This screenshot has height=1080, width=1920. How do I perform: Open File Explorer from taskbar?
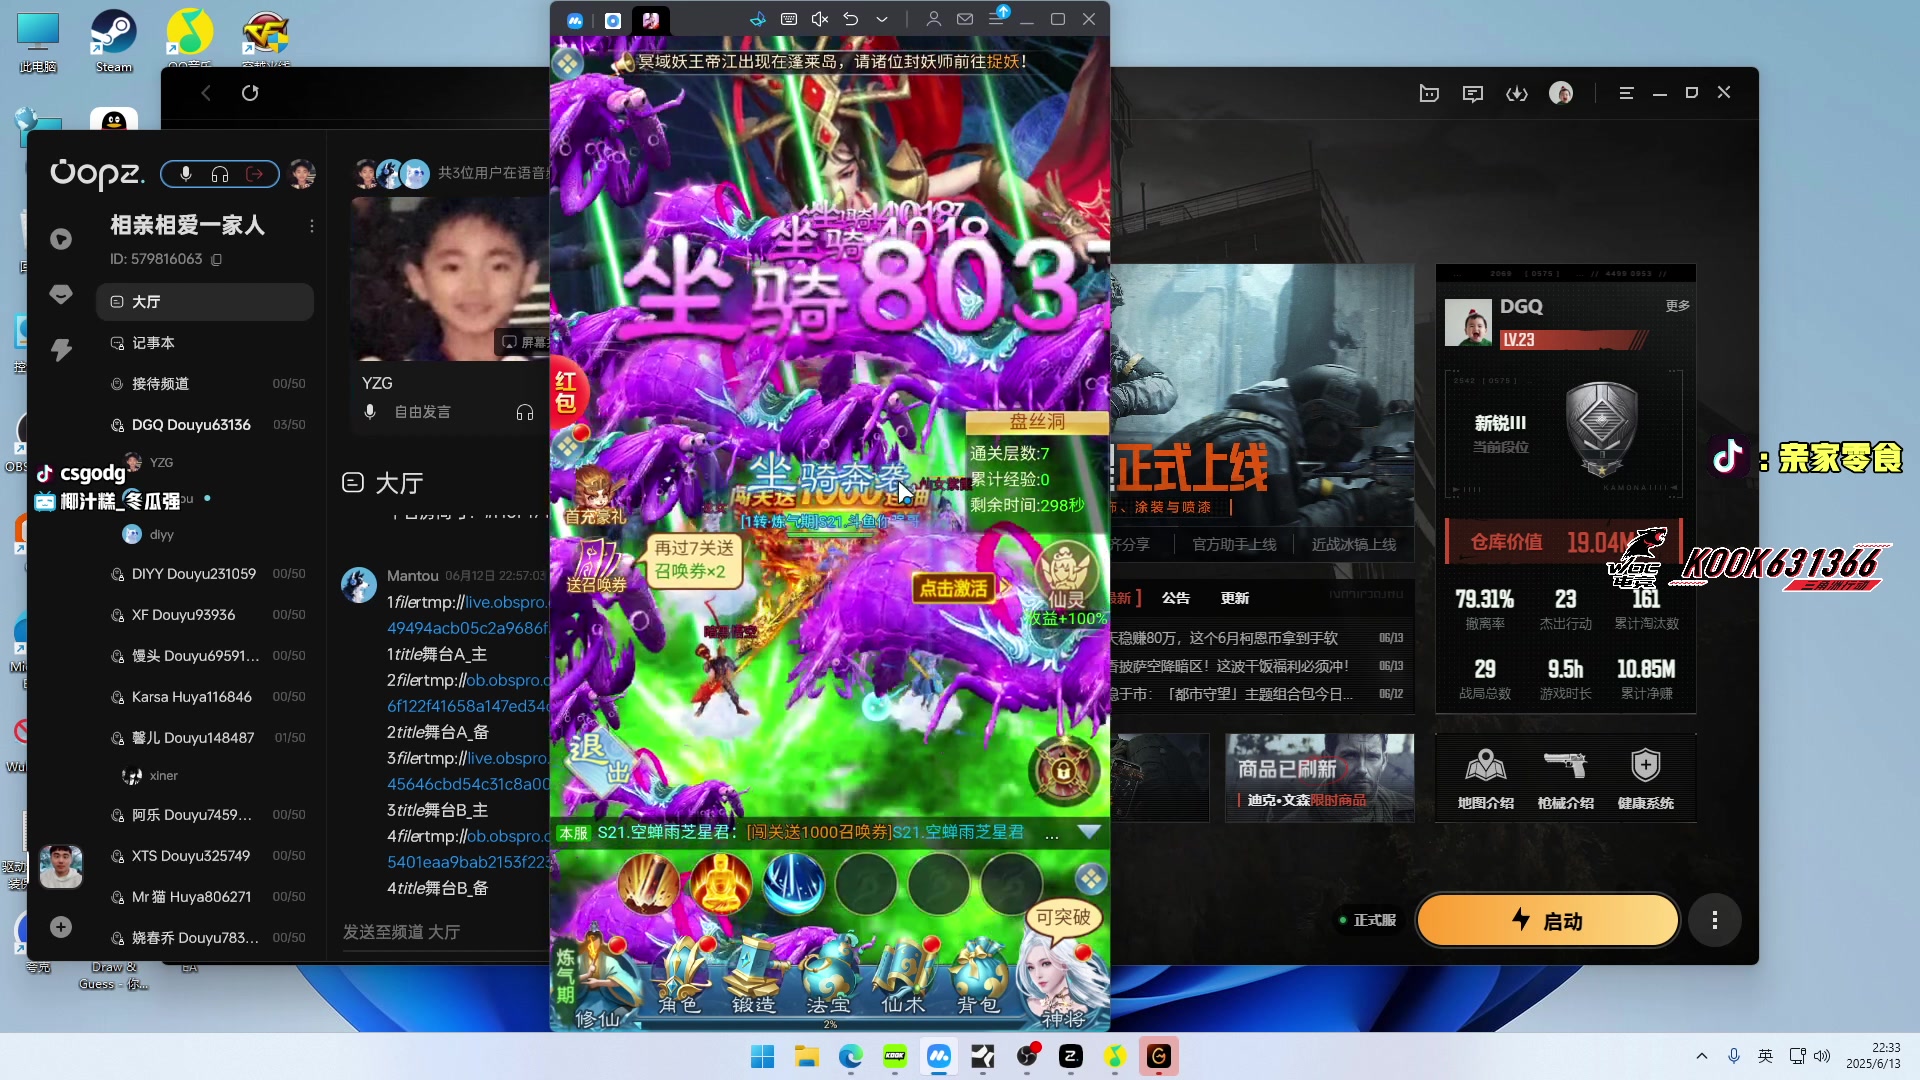pyautogui.click(x=806, y=1056)
